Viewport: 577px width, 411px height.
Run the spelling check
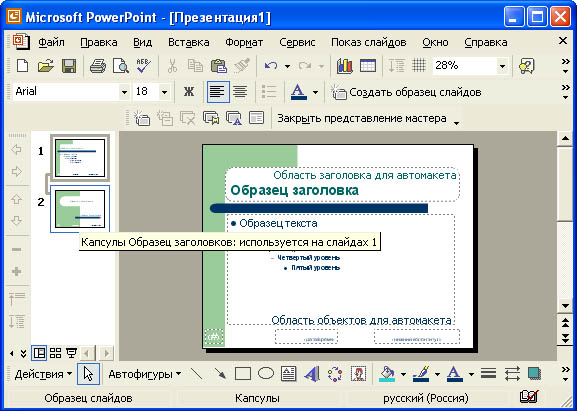click(x=143, y=66)
